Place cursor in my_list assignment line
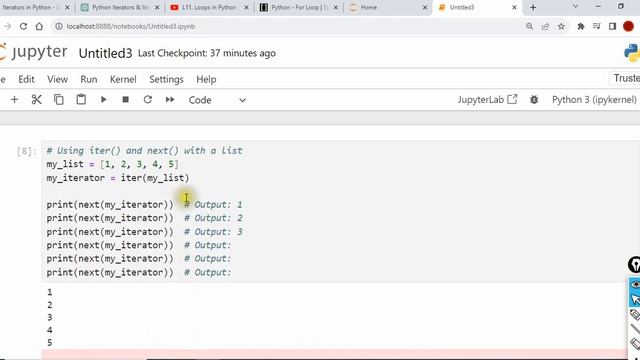 (112, 164)
